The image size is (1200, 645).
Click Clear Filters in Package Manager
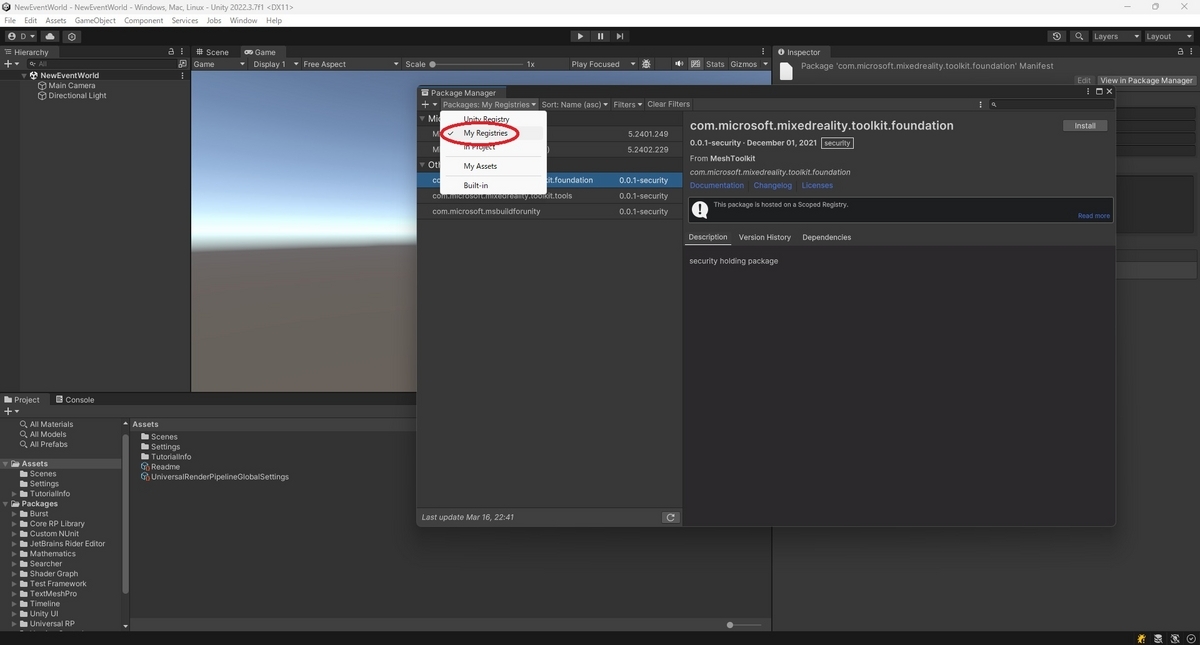(668, 104)
